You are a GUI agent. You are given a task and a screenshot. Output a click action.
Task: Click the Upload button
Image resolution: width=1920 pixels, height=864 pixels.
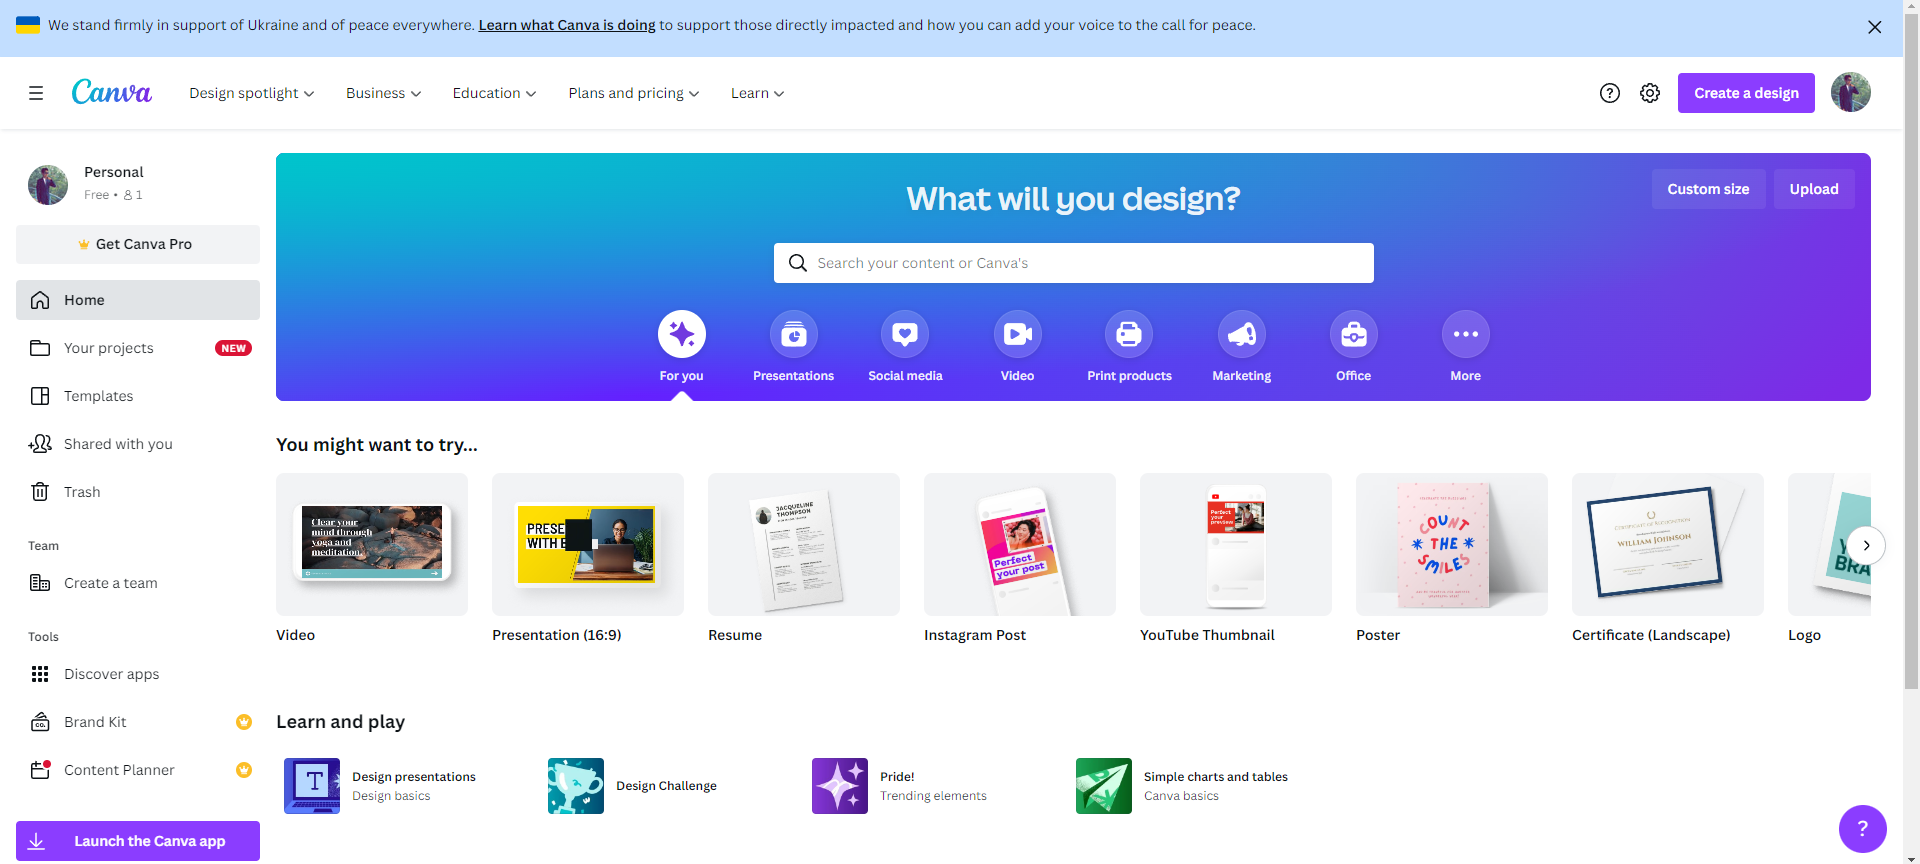(x=1814, y=189)
